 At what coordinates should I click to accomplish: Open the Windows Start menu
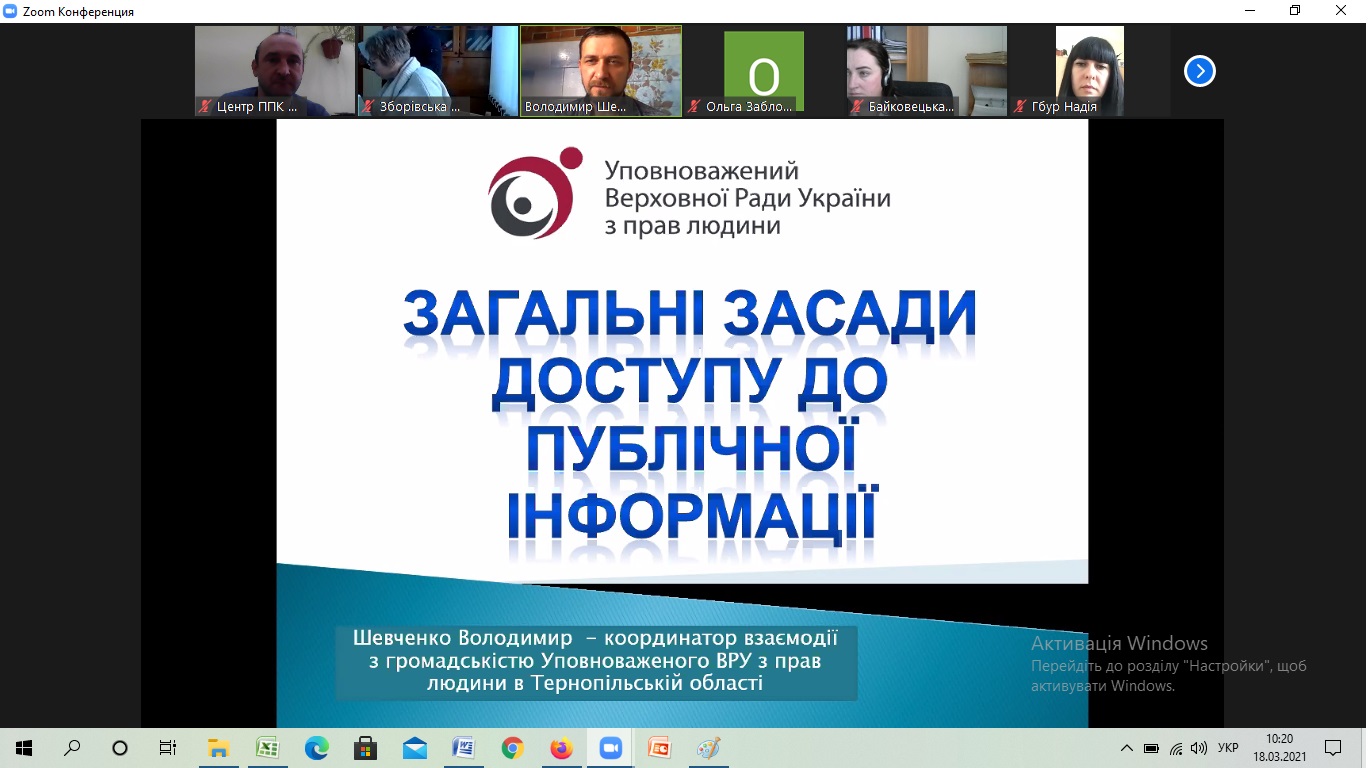coord(23,748)
